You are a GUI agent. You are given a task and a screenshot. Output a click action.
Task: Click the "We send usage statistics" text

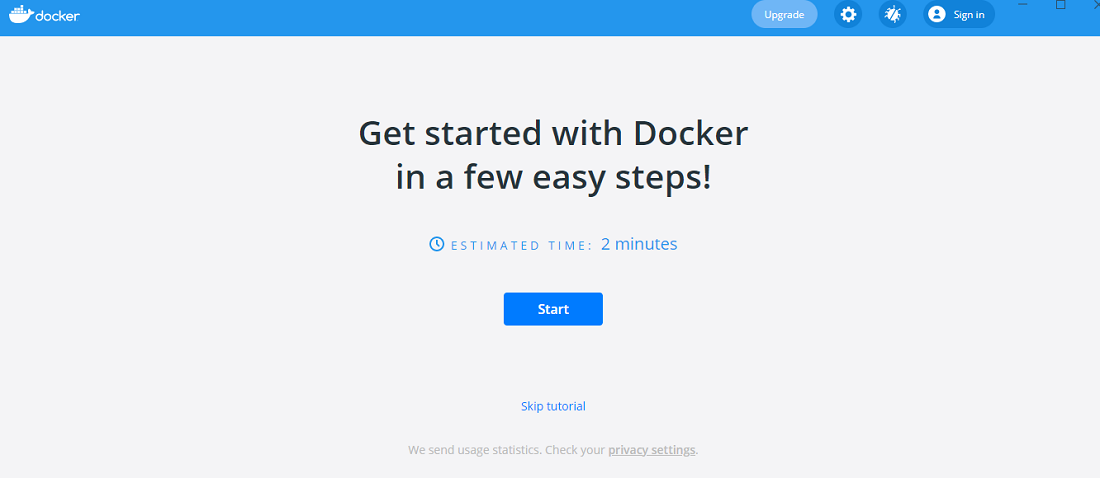(475, 450)
